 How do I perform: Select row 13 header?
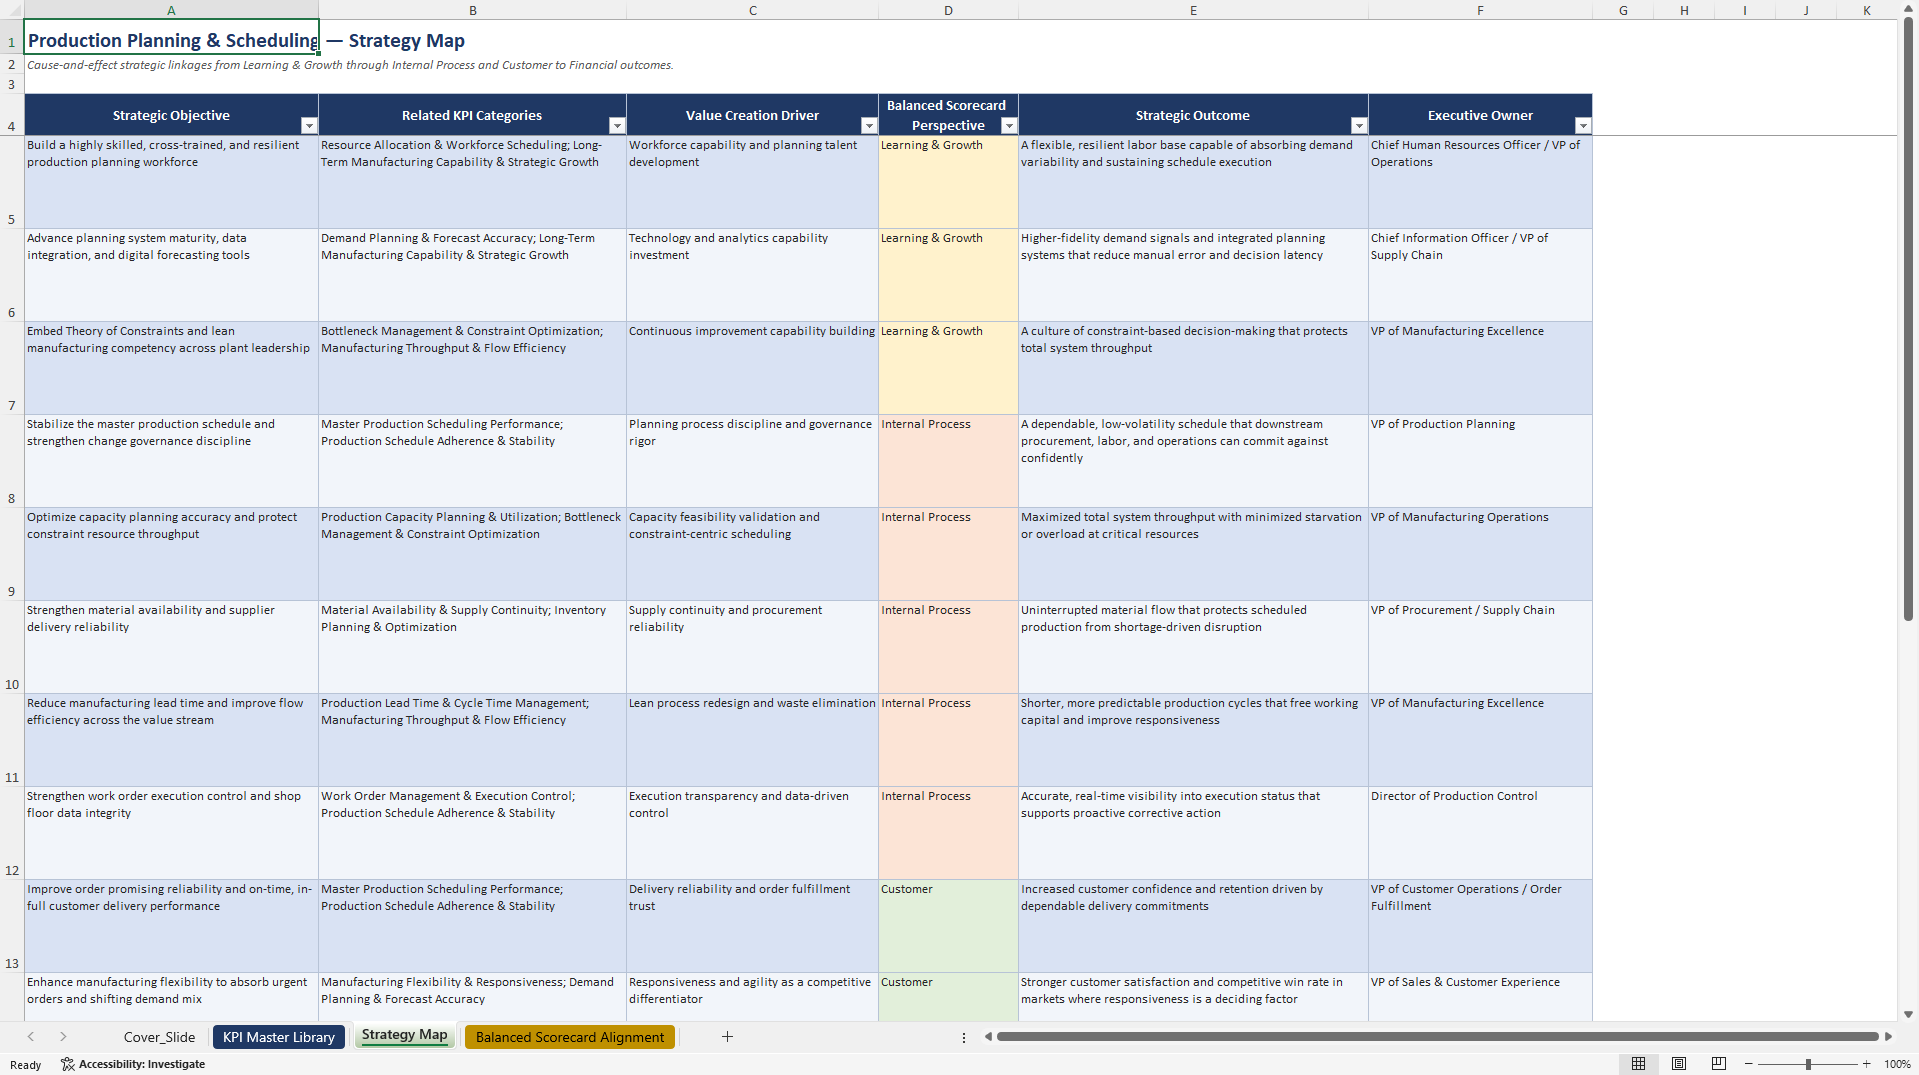tap(12, 926)
